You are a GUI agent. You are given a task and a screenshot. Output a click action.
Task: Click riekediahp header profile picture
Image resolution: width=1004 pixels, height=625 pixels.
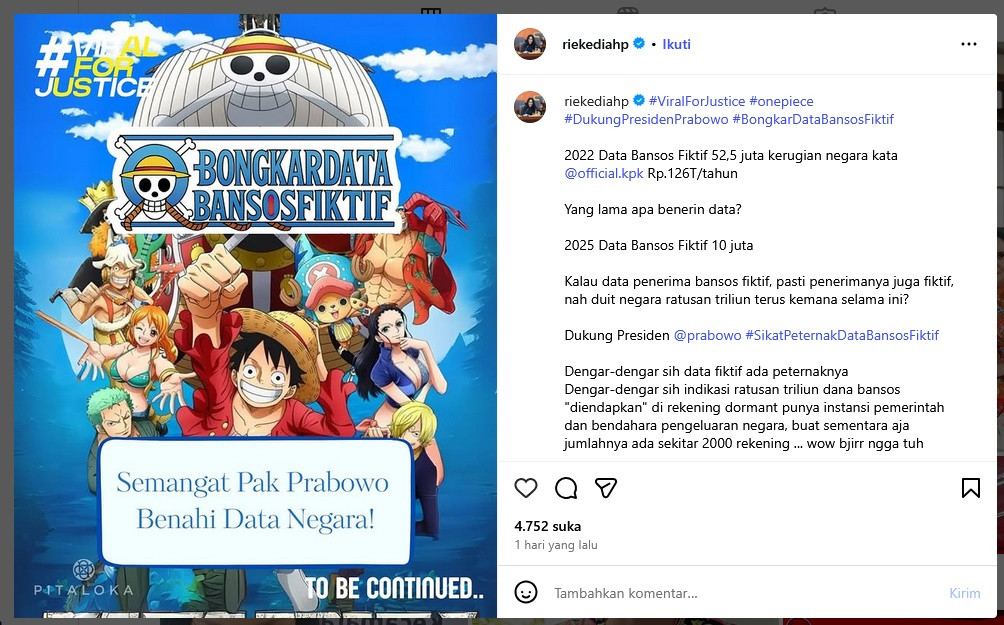coord(530,44)
